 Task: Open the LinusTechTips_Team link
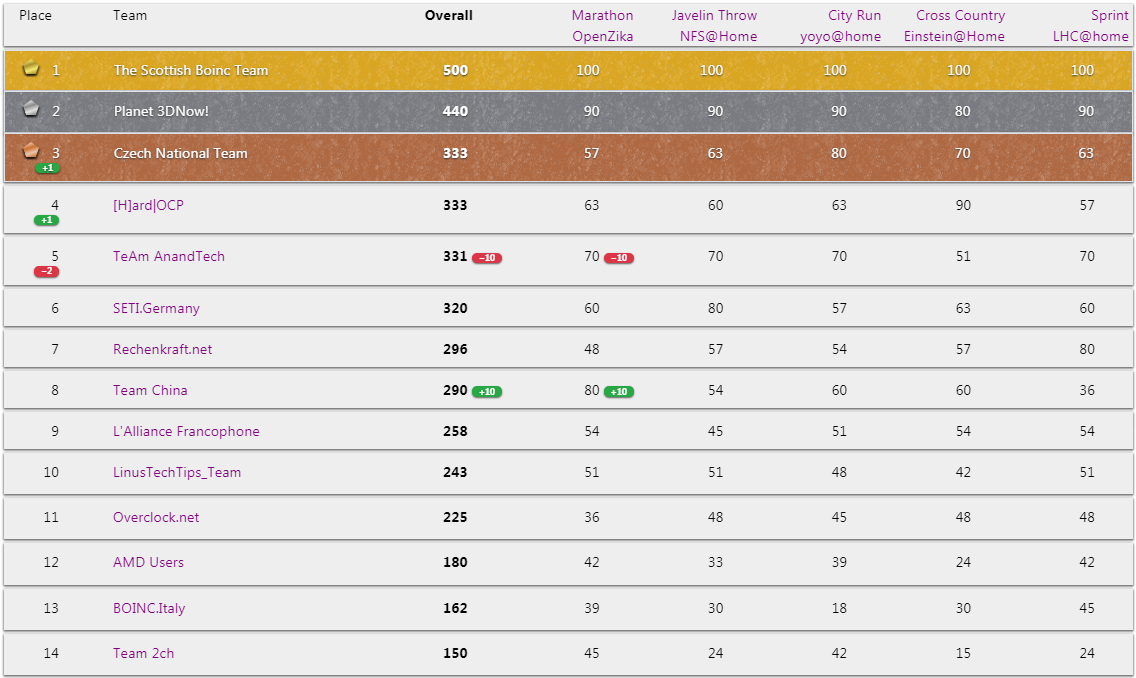pyautogui.click(x=177, y=472)
